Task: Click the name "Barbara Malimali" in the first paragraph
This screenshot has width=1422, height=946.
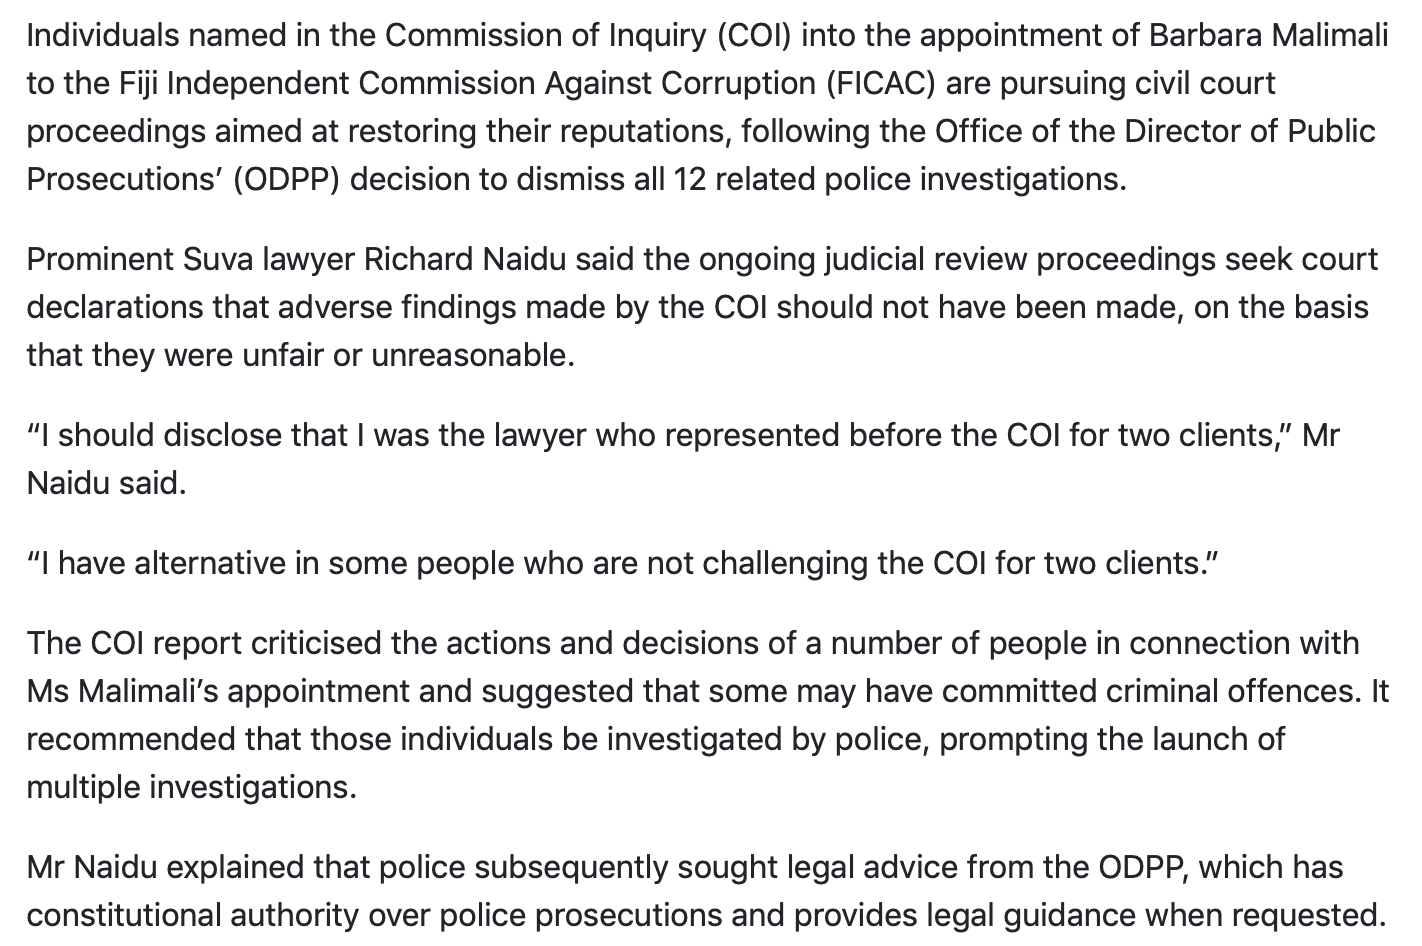Action: 1268,36
